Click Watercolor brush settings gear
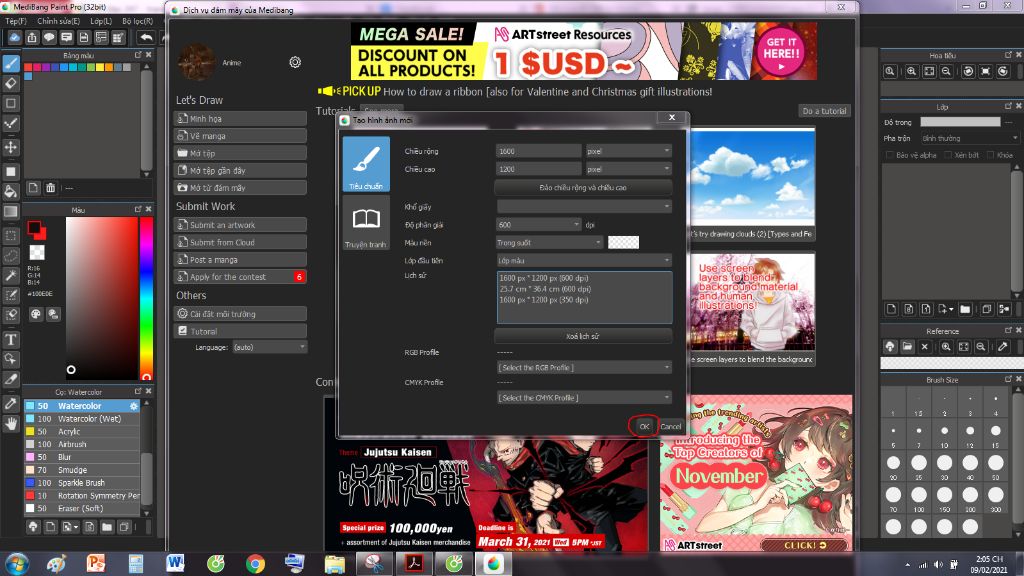 tap(134, 406)
